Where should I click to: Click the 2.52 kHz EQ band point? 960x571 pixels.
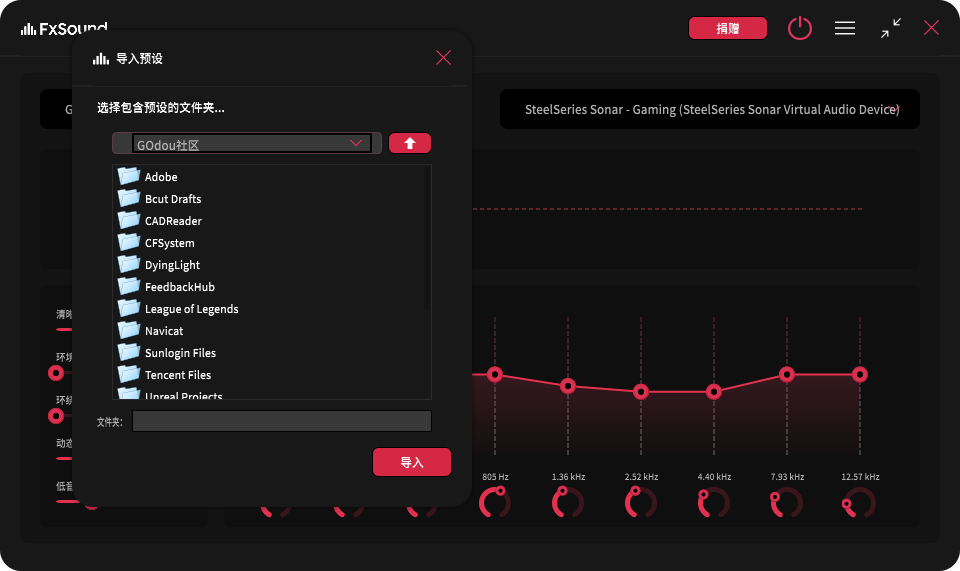[x=640, y=392]
